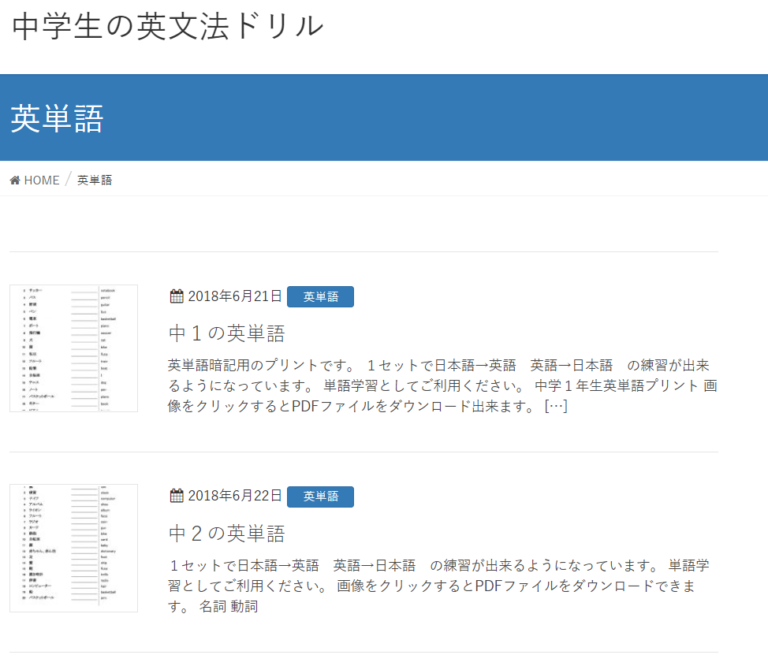Image resolution: width=768 pixels, height=666 pixels.
Task: Open the 英単語 category tag on the June 21 post
Action: coord(320,297)
